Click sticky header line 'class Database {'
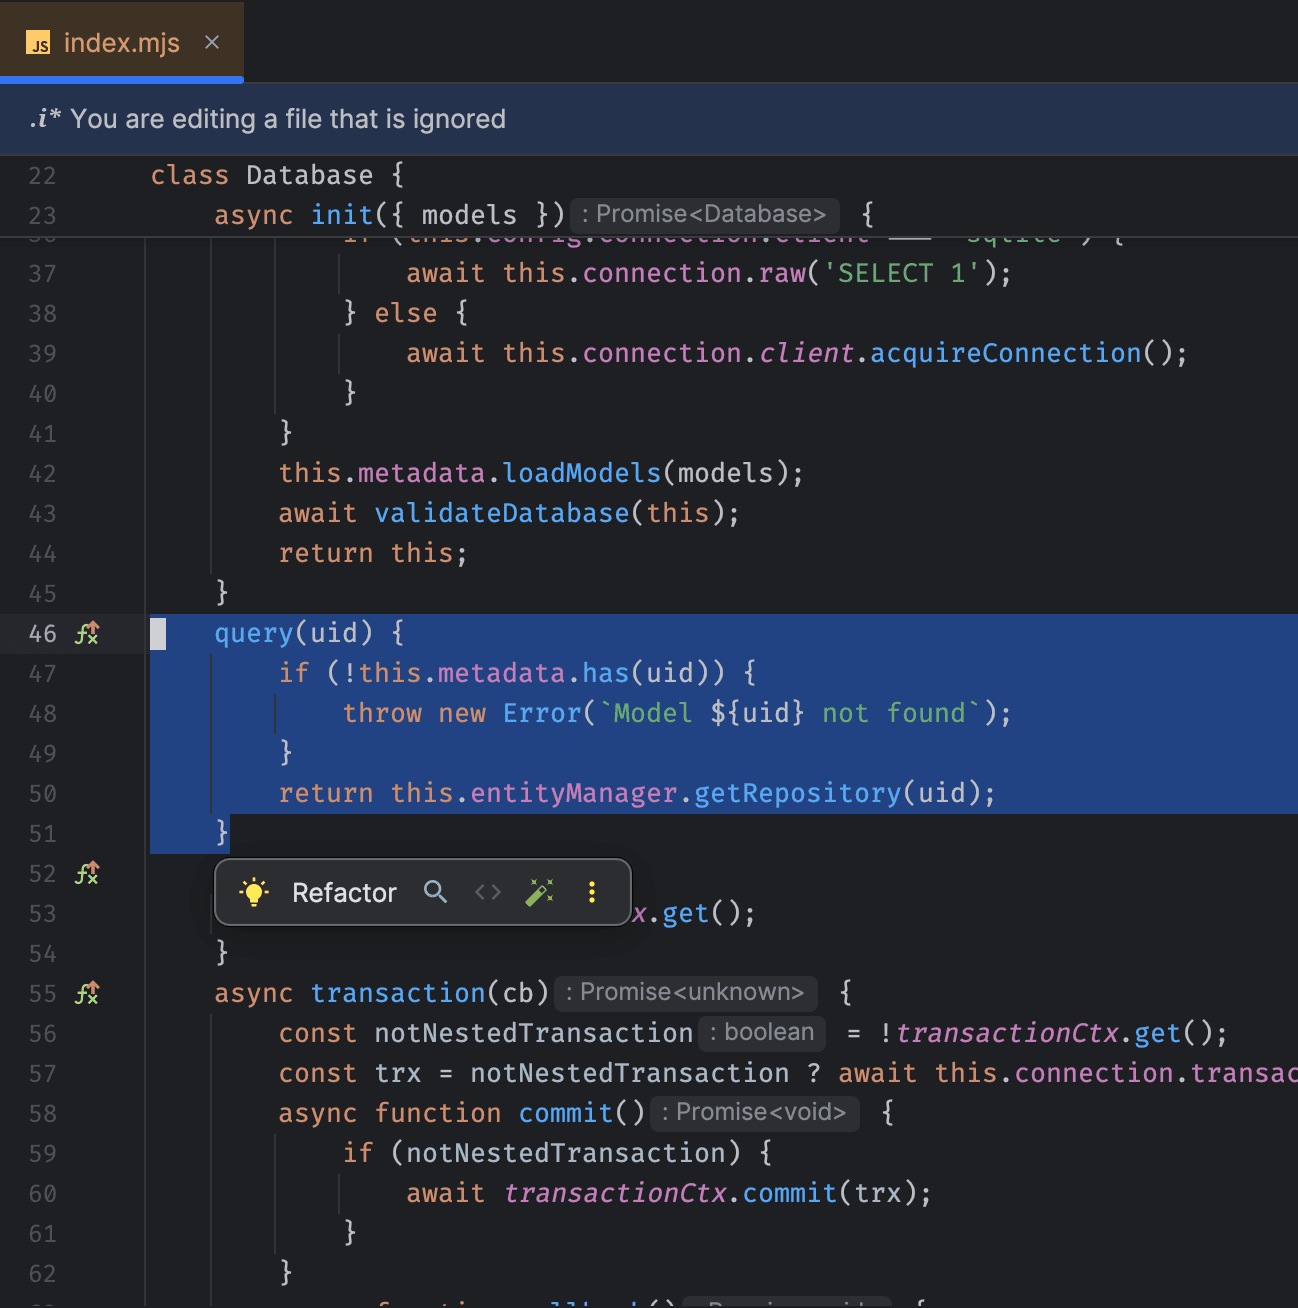This screenshot has width=1298, height=1308. tap(278, 175)
